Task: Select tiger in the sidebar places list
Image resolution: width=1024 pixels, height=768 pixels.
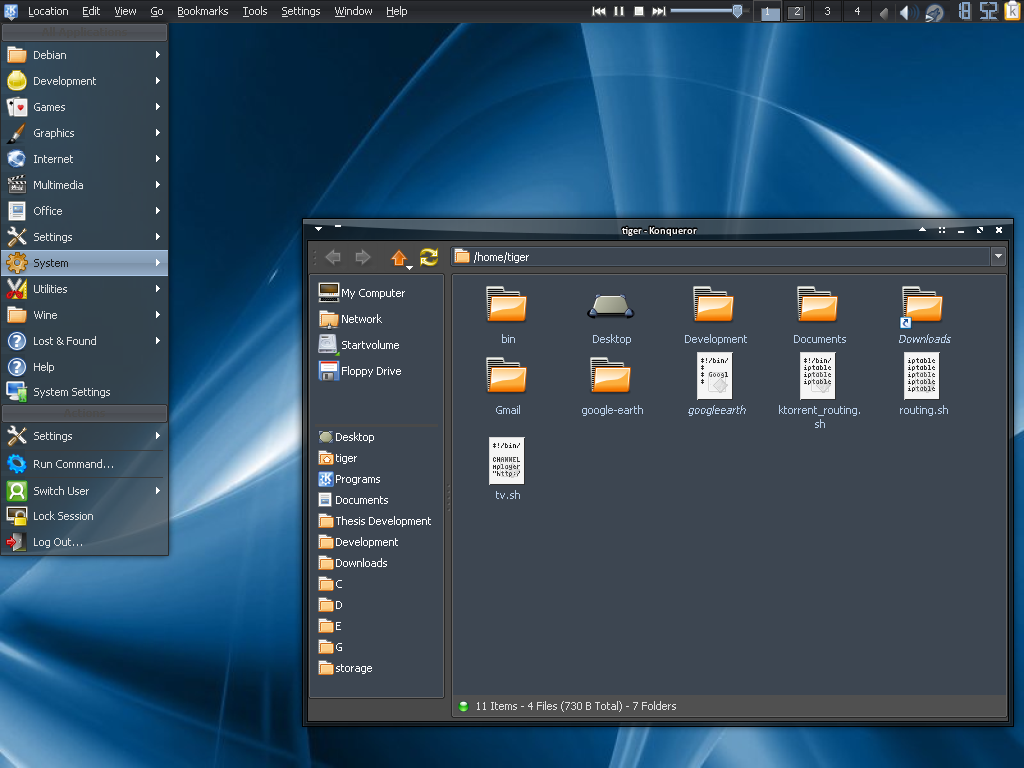Action: (338, 458)
